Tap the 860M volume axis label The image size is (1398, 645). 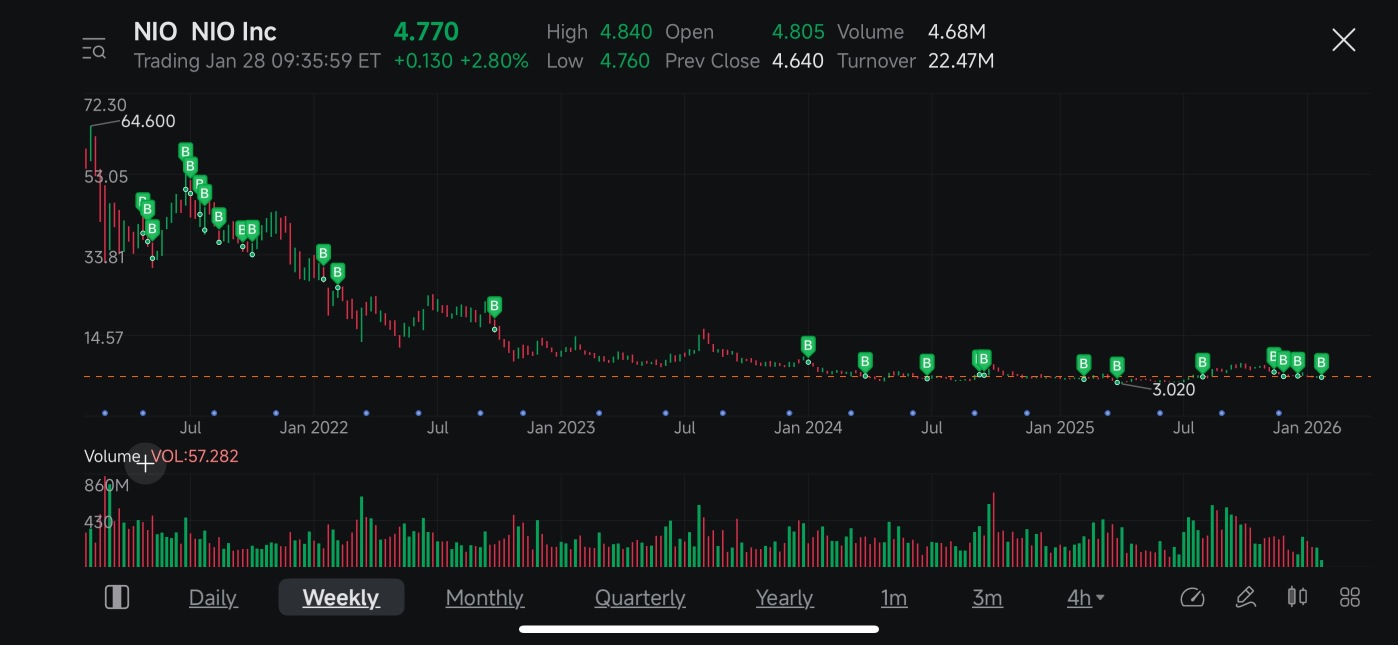107,485
